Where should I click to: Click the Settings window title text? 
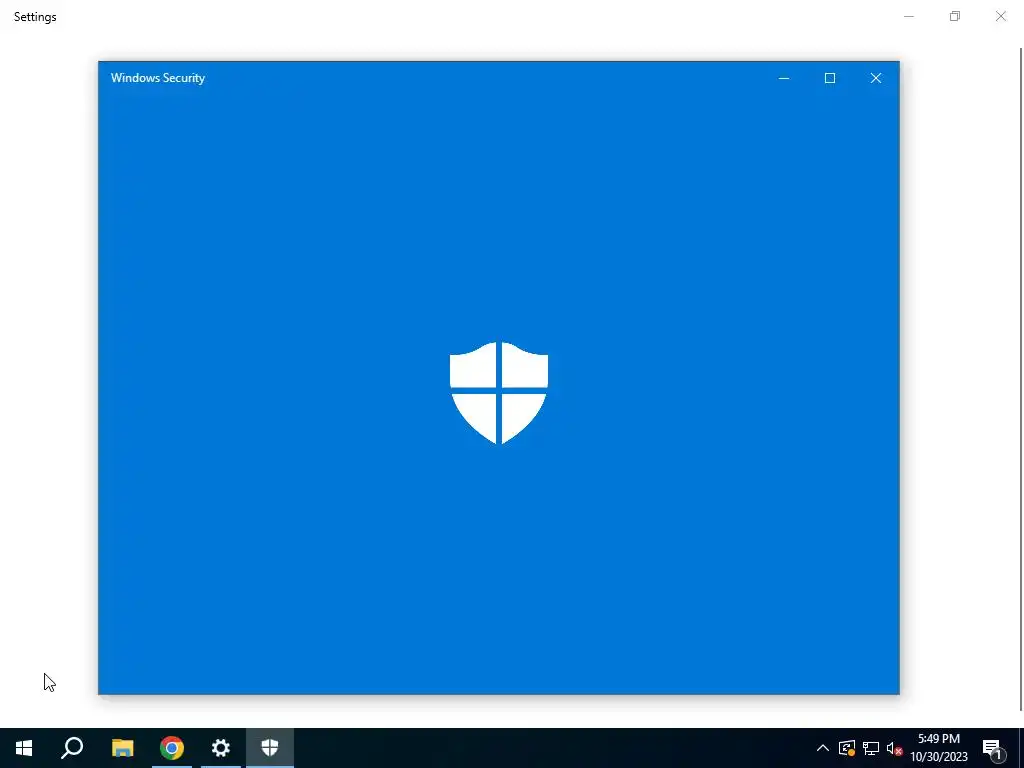point(35,17)
